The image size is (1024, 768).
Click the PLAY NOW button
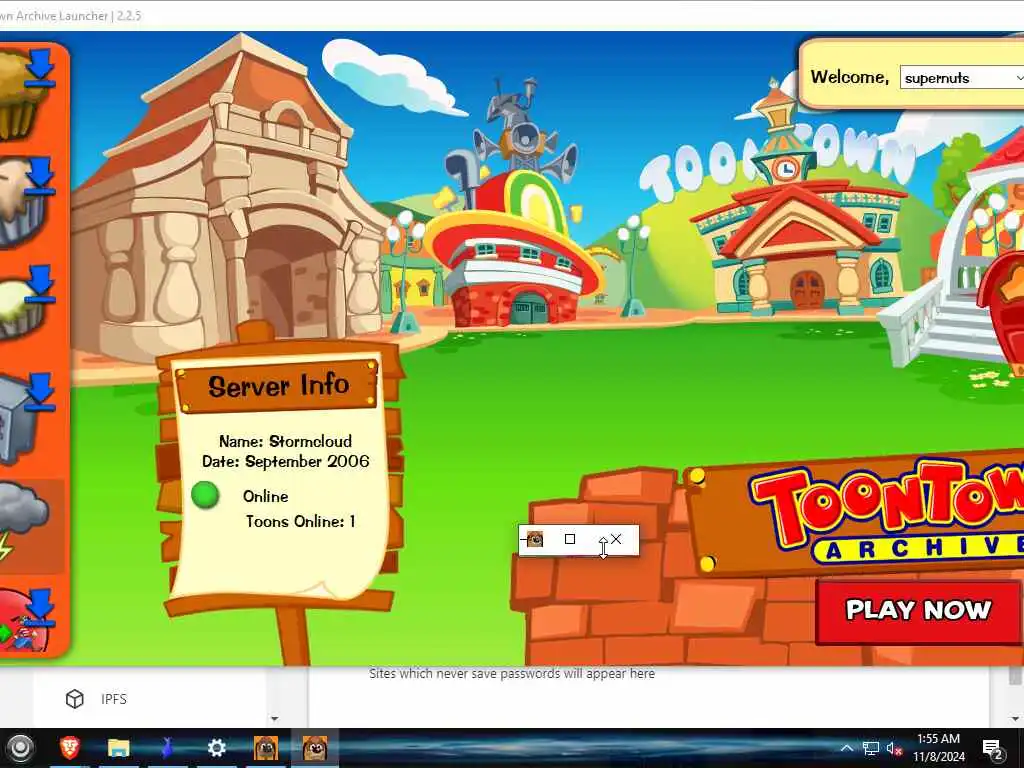click(x=919, y=610)
